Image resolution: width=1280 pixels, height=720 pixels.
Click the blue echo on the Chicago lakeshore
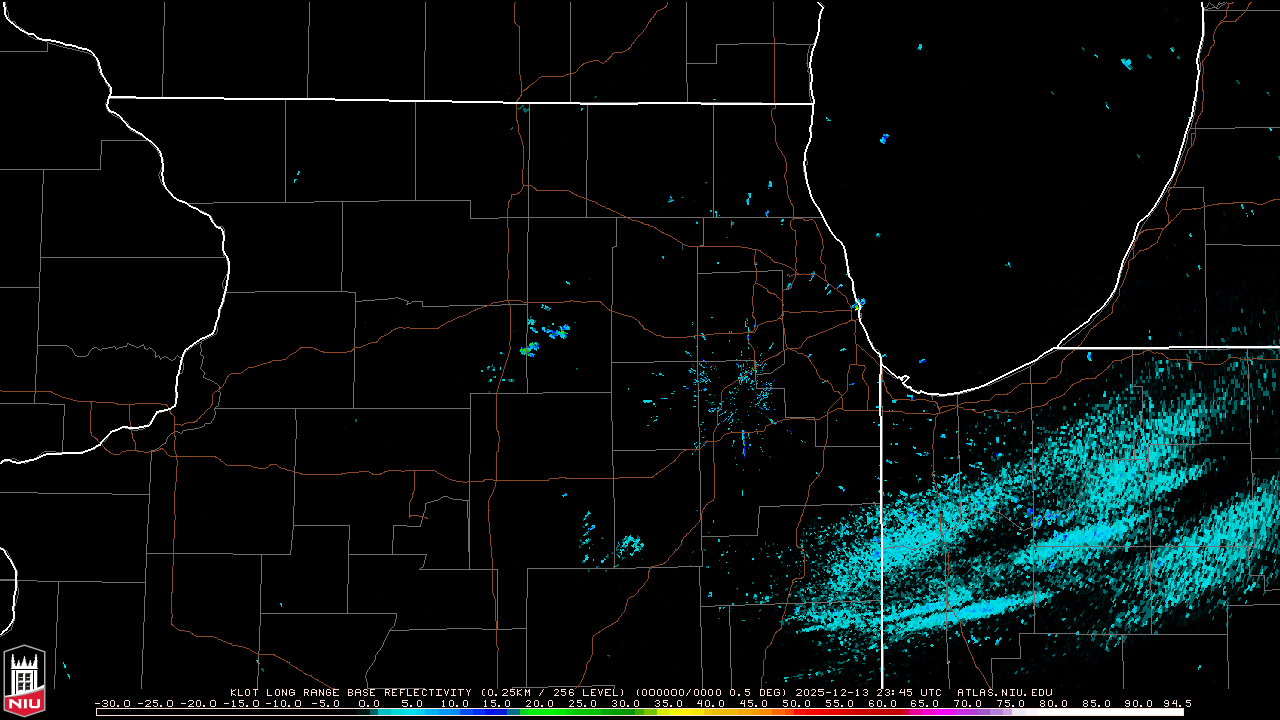(859, 302)
